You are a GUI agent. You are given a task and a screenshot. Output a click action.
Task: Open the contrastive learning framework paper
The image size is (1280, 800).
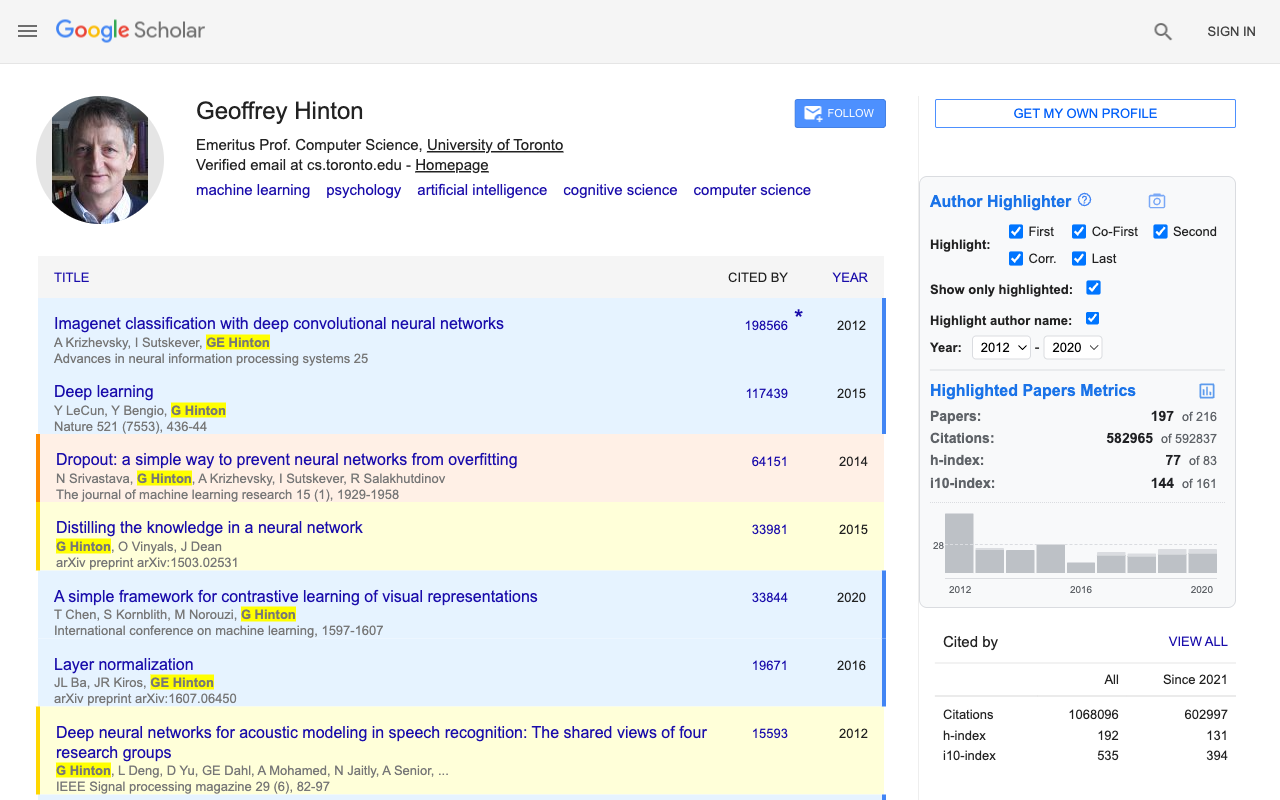[296, 596]
